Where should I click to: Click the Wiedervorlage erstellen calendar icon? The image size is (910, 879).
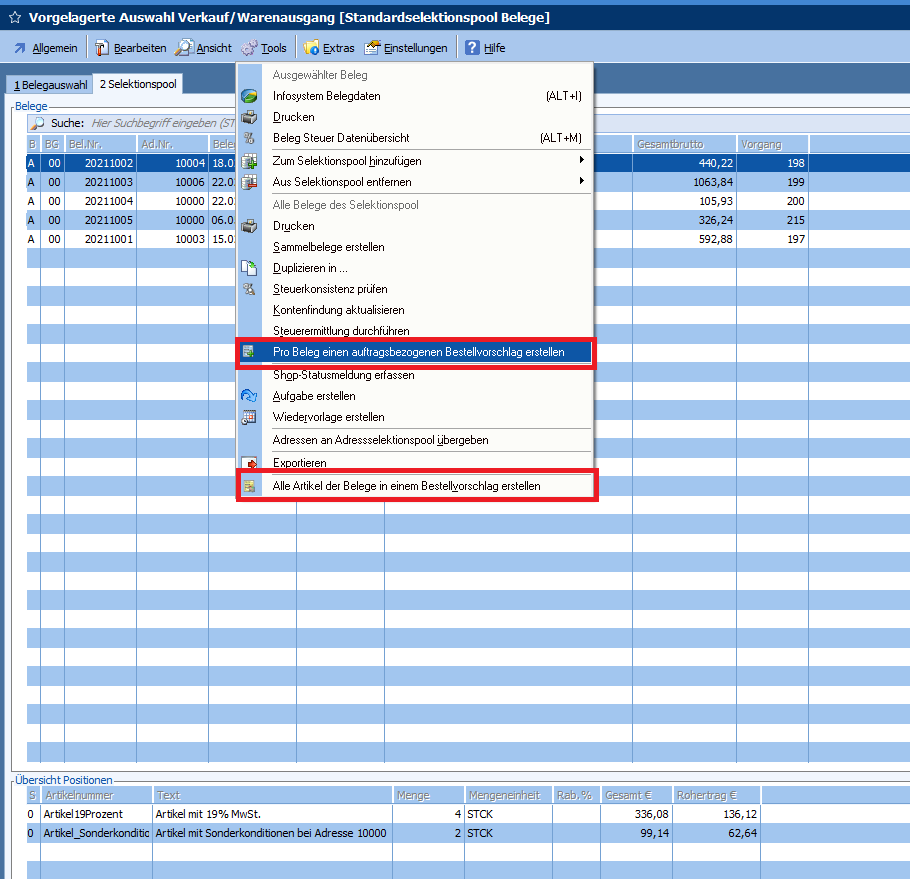click(249, 417)
